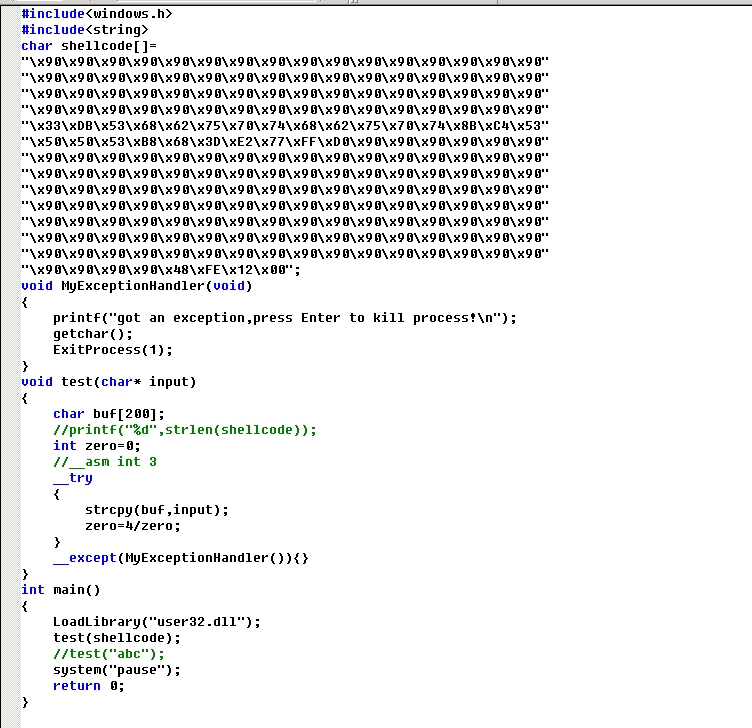This screenshot has height=728, width=752.
Task: Click the LoadLibrary("user32.dll"); call
Action: pyautogui.click(x=157, y=621)
